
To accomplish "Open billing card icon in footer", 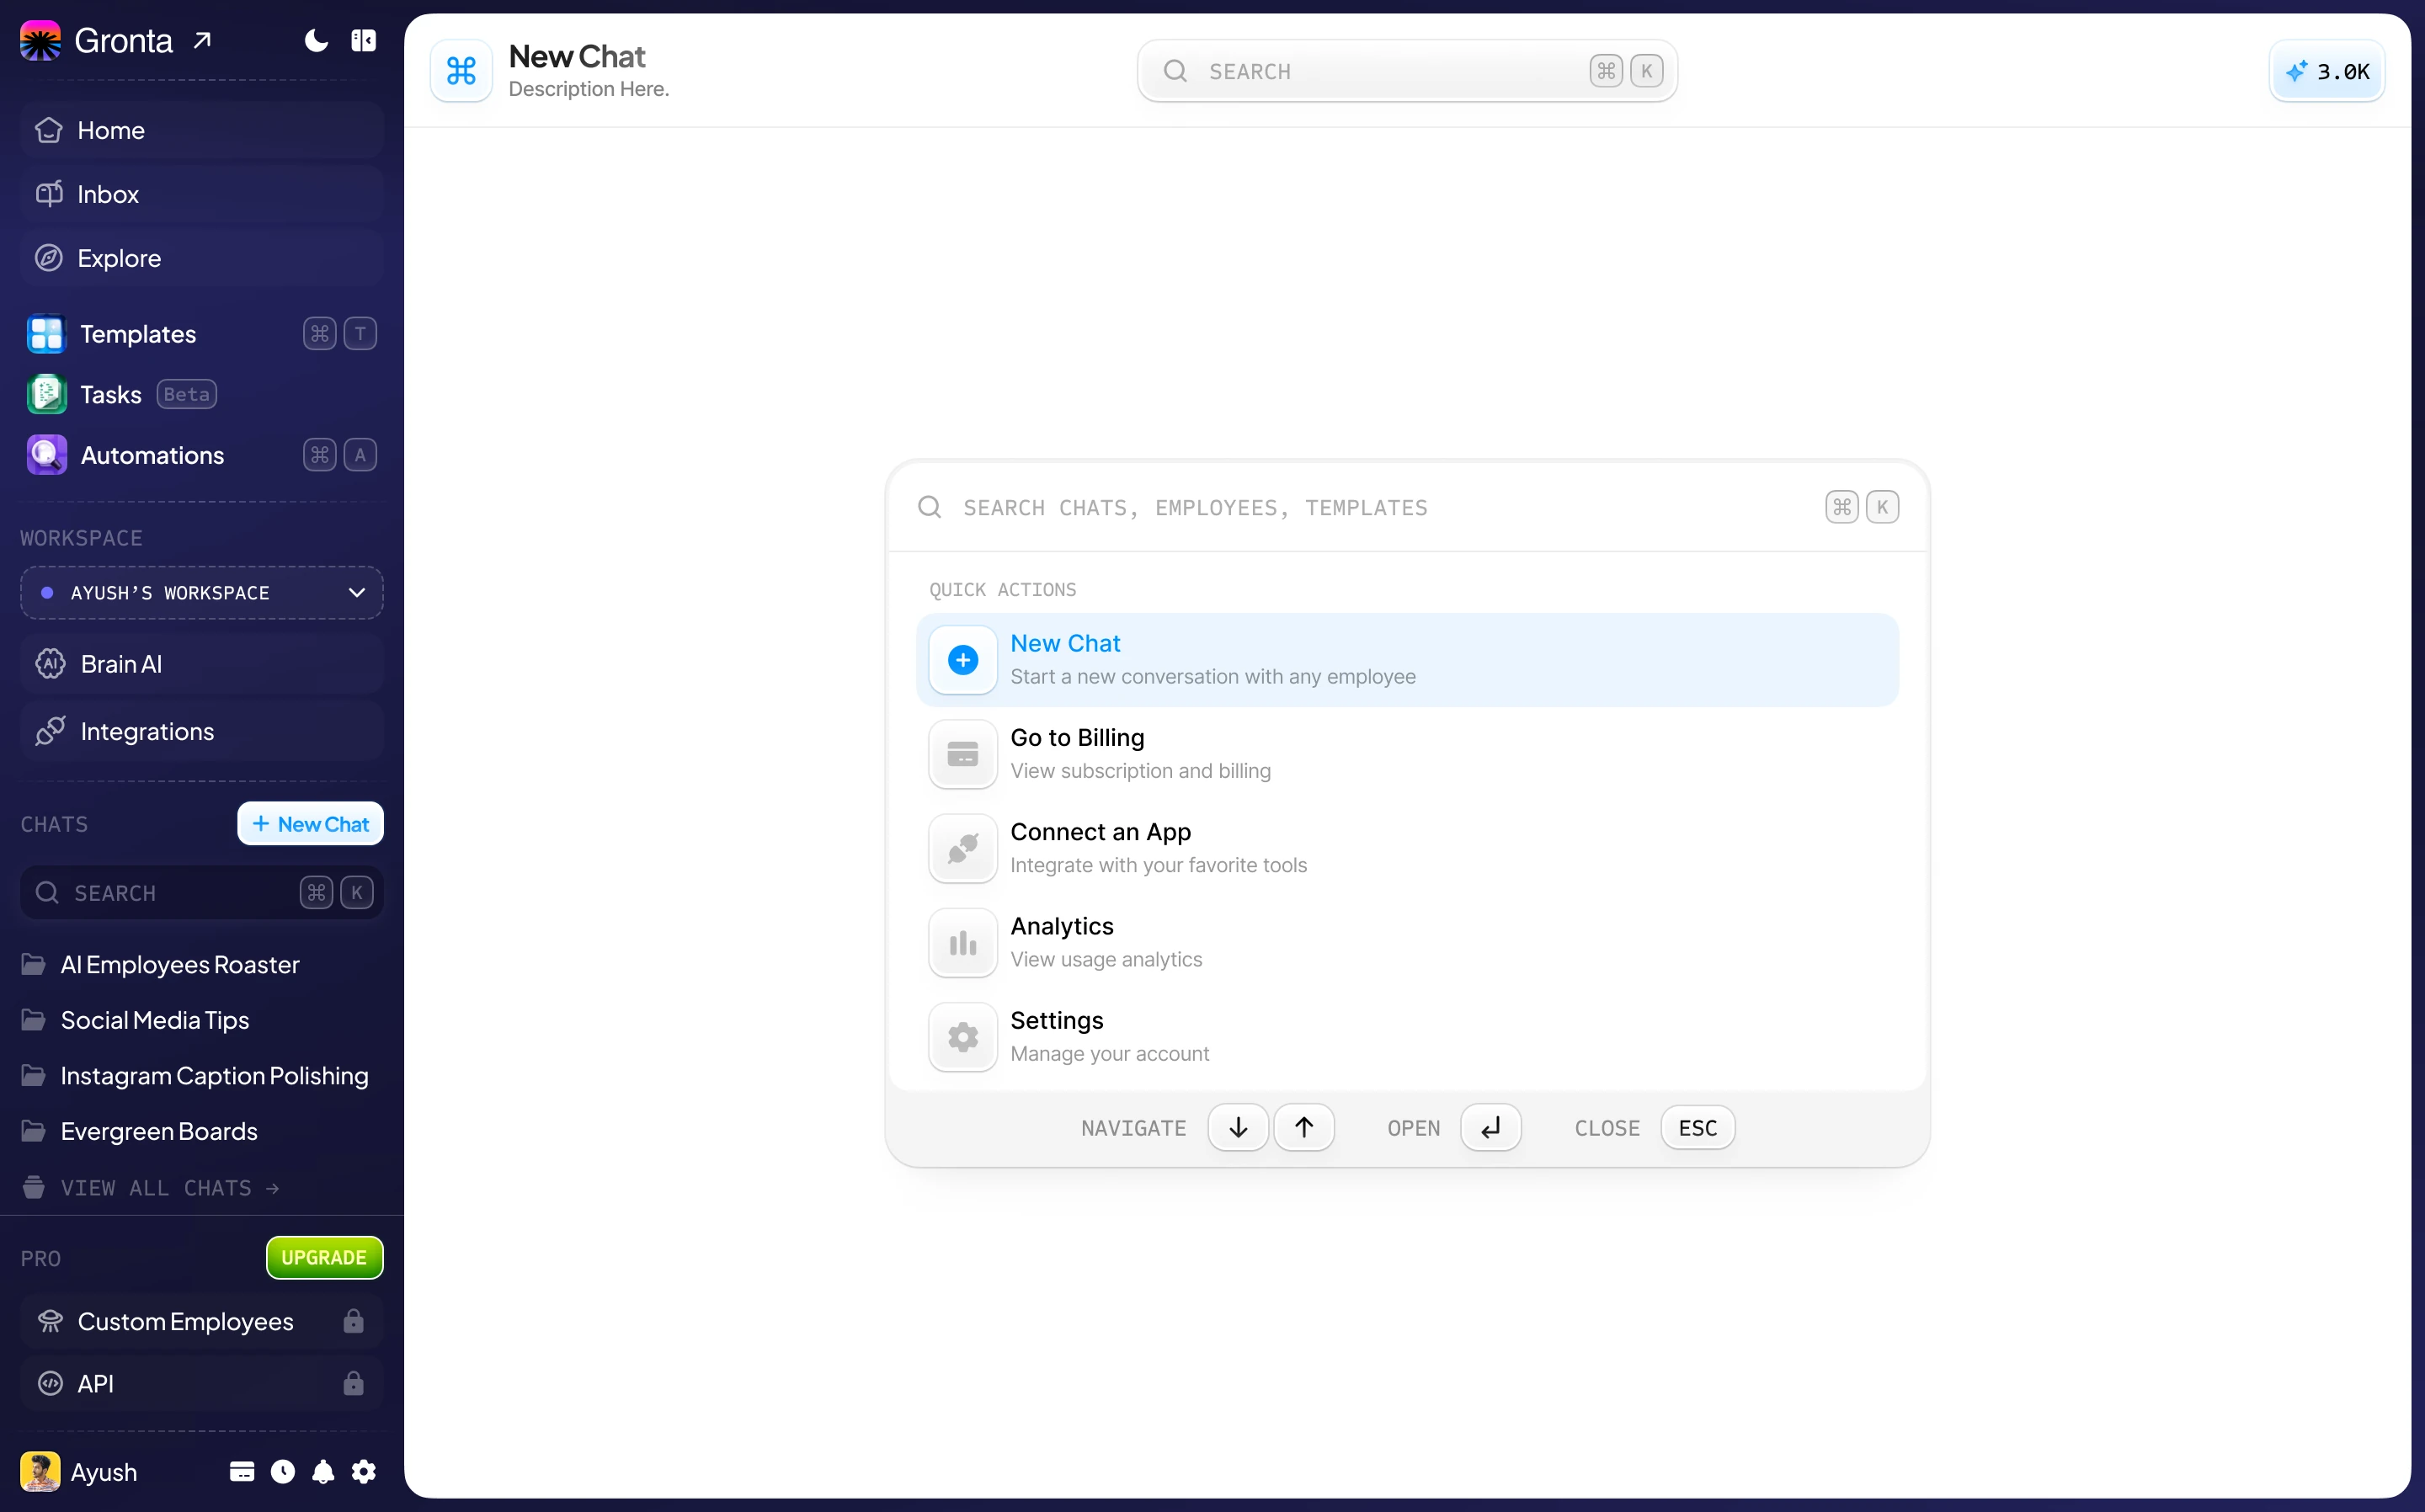I will click(242, 1472).
